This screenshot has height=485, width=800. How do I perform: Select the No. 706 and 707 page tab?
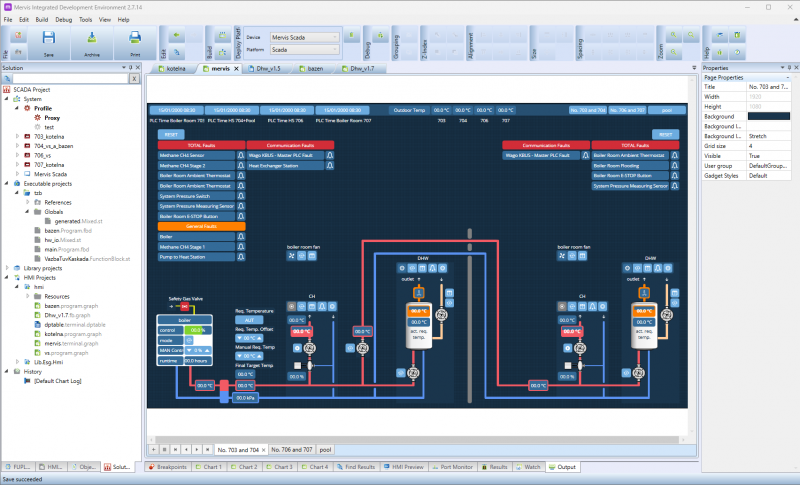292,449
